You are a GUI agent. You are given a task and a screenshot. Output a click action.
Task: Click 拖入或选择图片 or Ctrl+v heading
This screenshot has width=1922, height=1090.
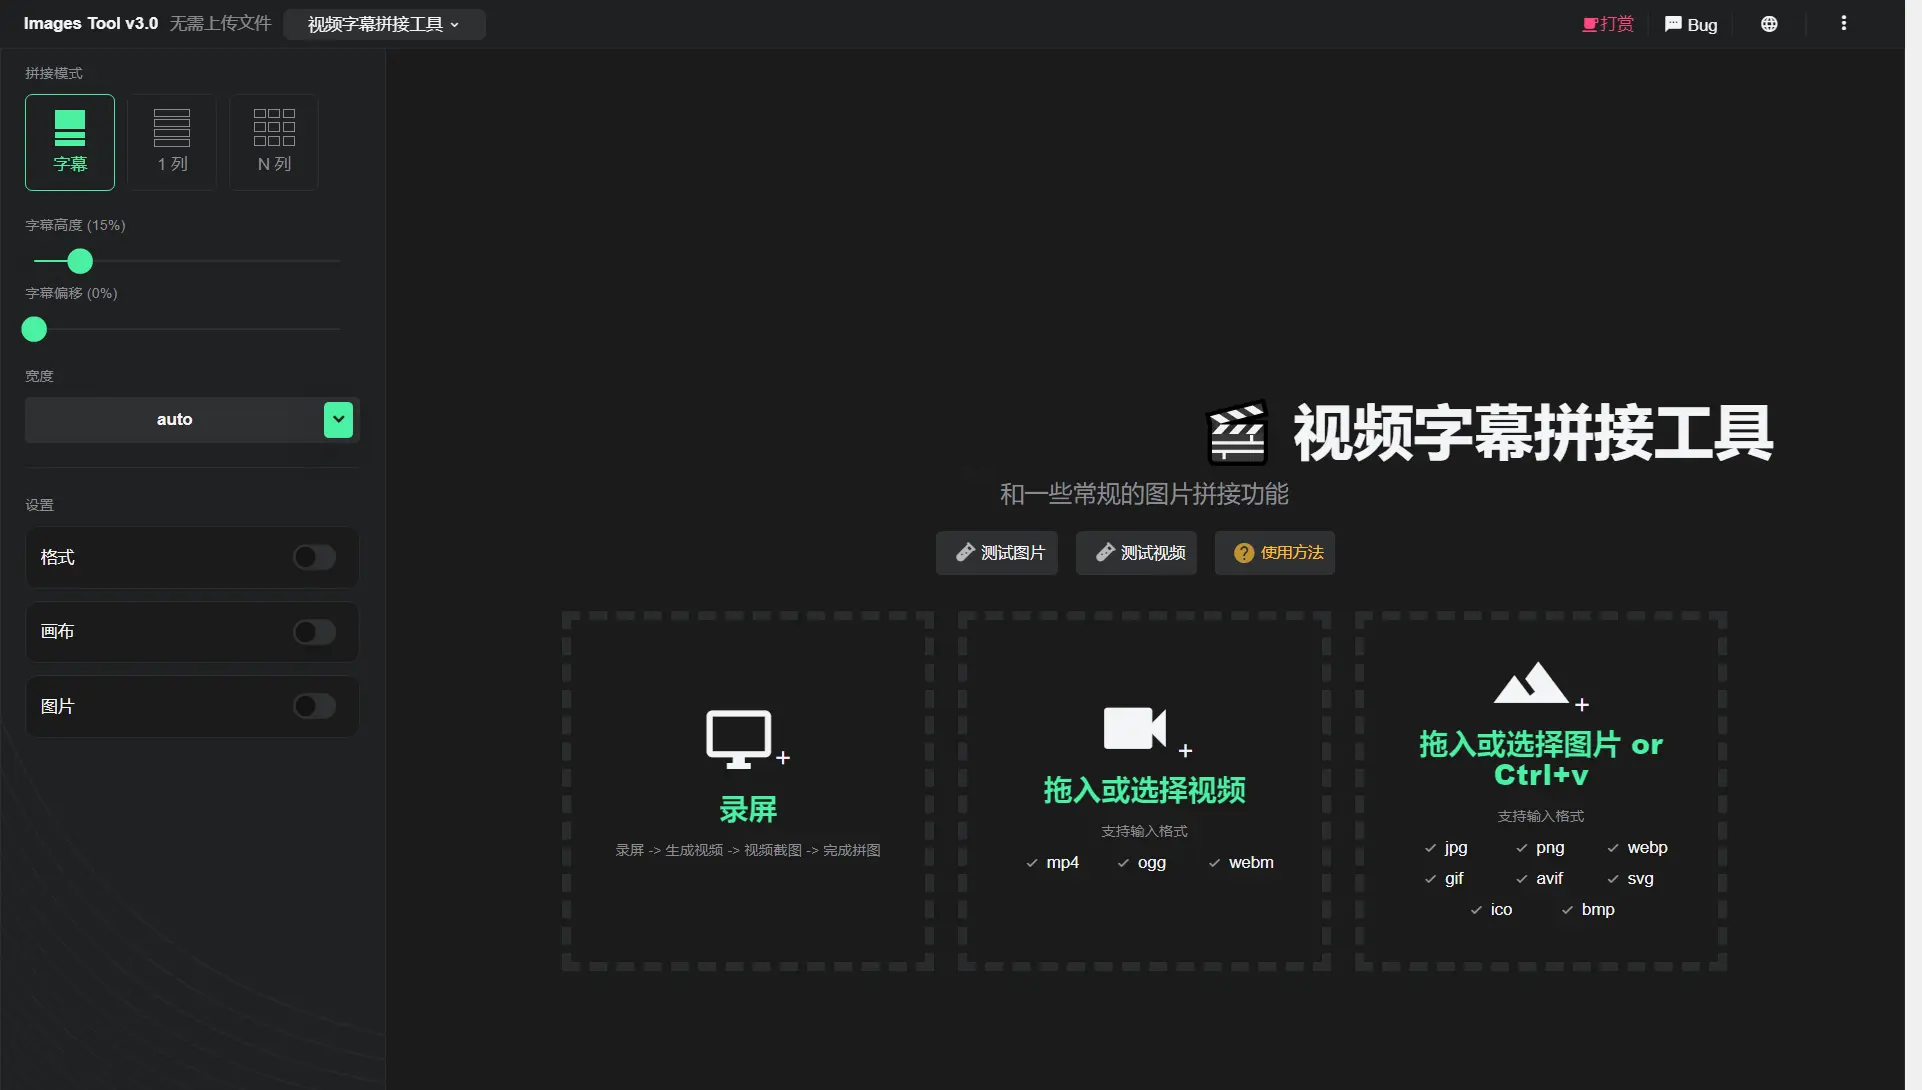coord(1541,759)
